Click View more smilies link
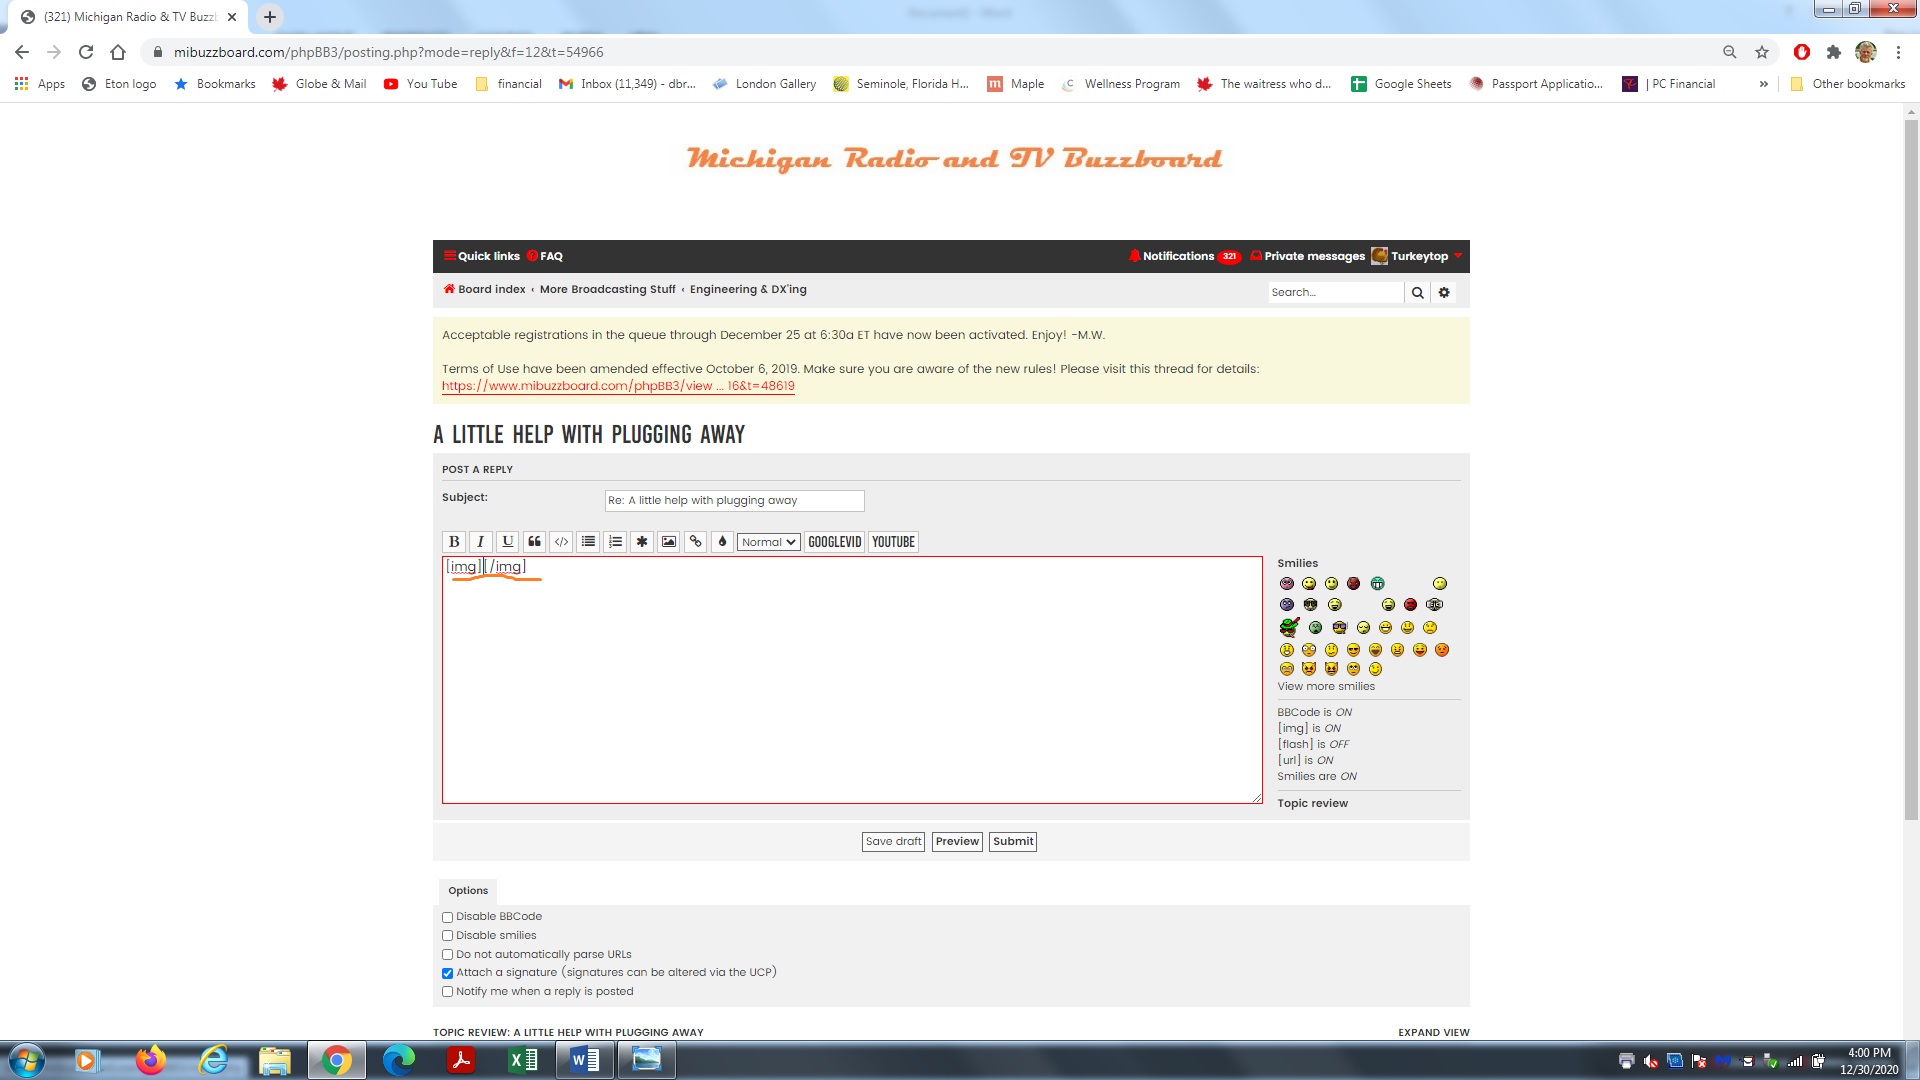The width and height of the screenshot is (1920, 1080). point(1325,686)
